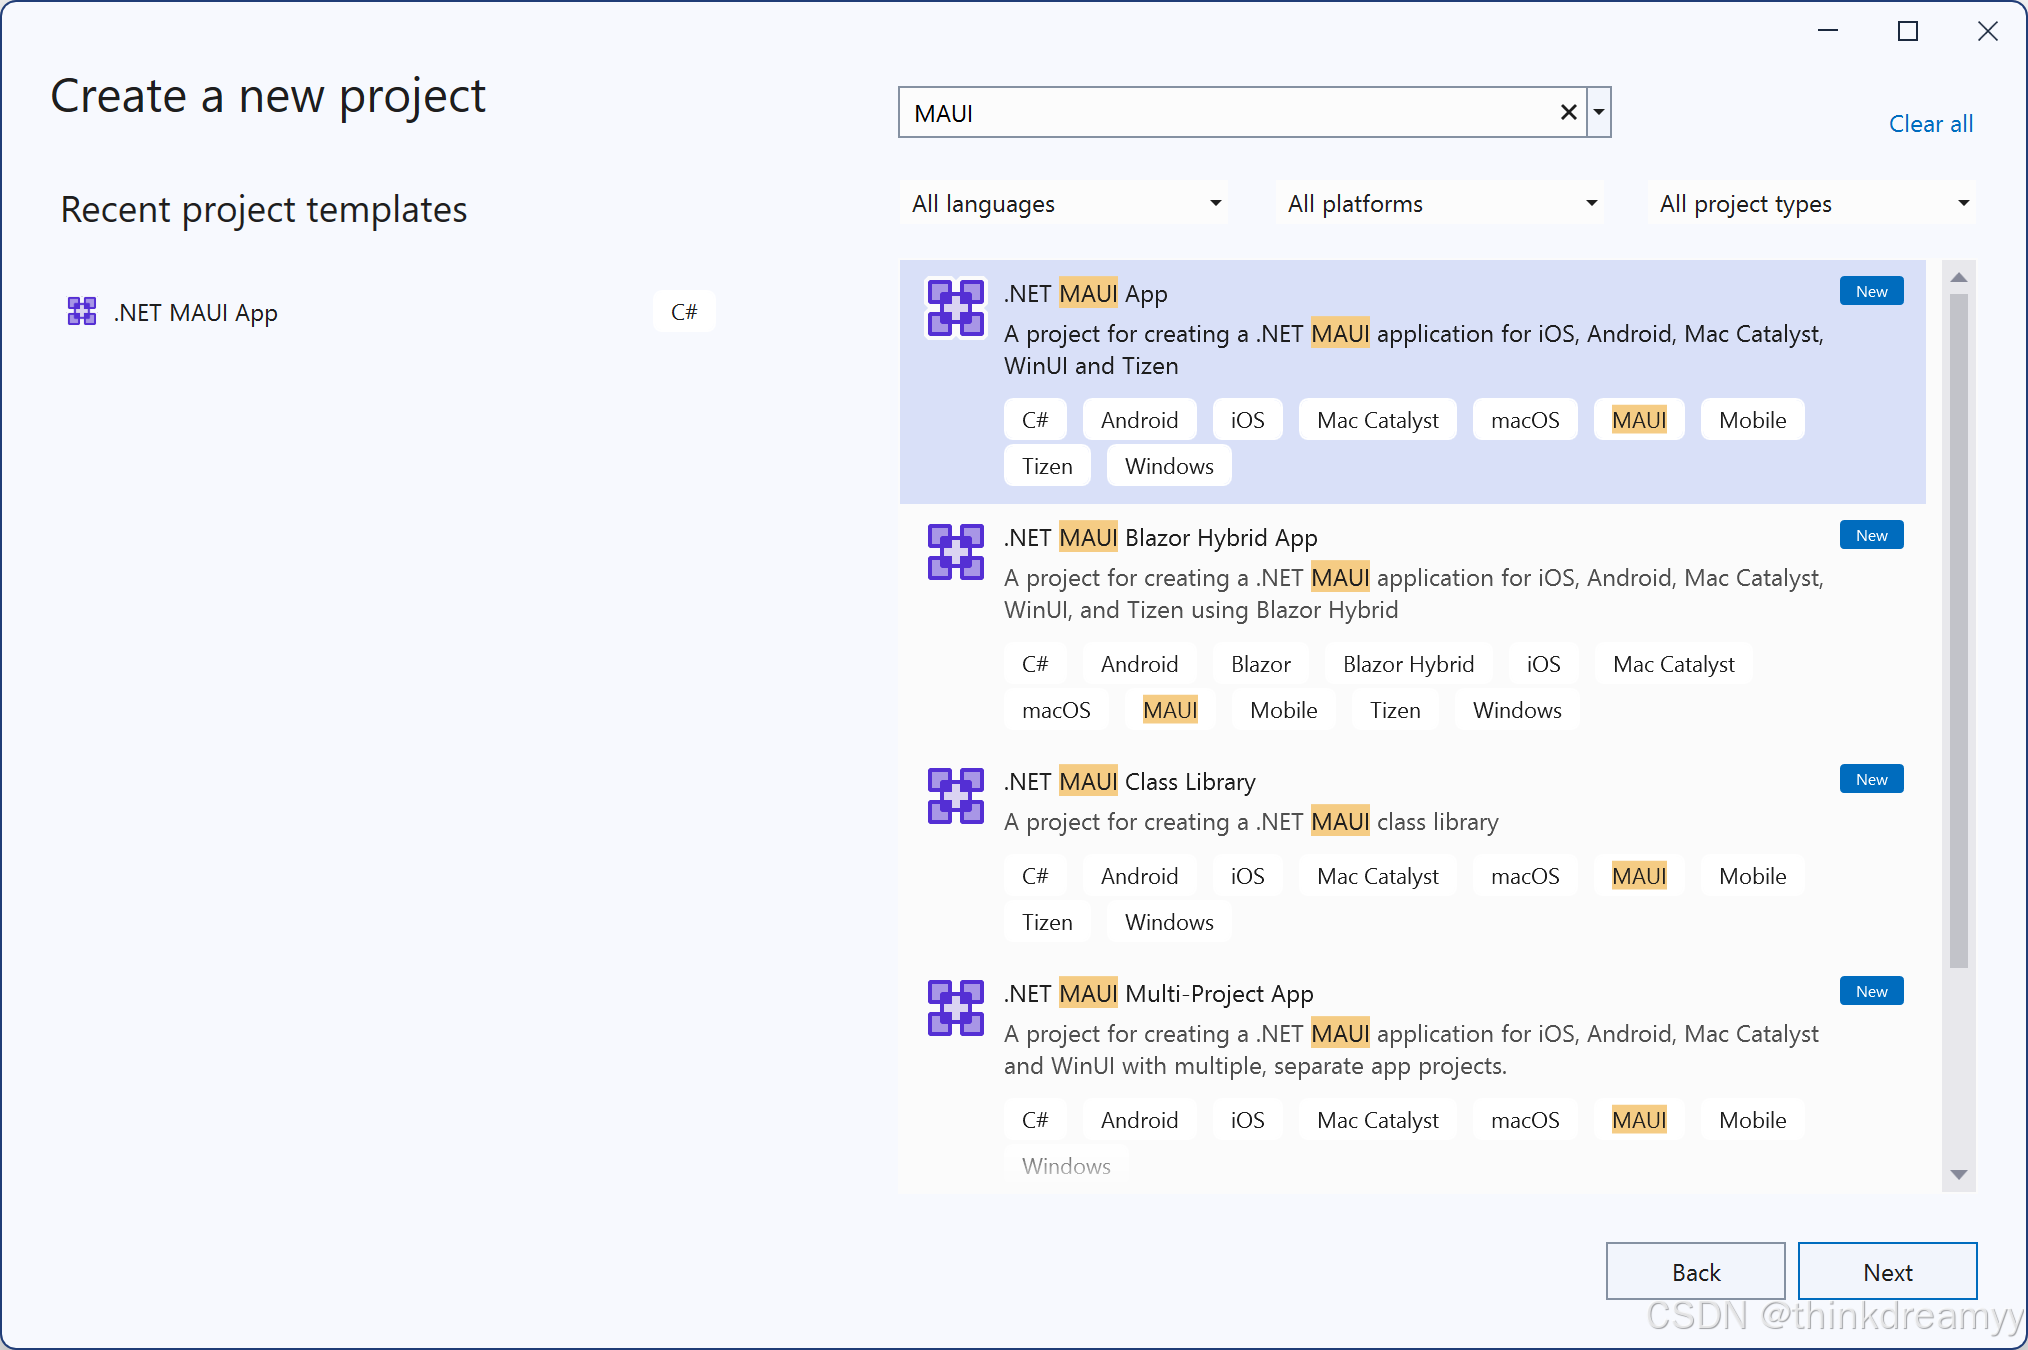Image resolution: width=2028 pixels, height=1350 pixels.
Task: Click the C# tag of recent template
Action: pos(684,312)
